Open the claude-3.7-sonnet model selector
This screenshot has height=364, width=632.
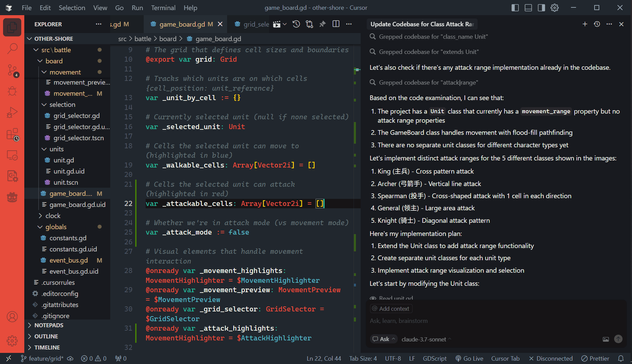[426, 339]
